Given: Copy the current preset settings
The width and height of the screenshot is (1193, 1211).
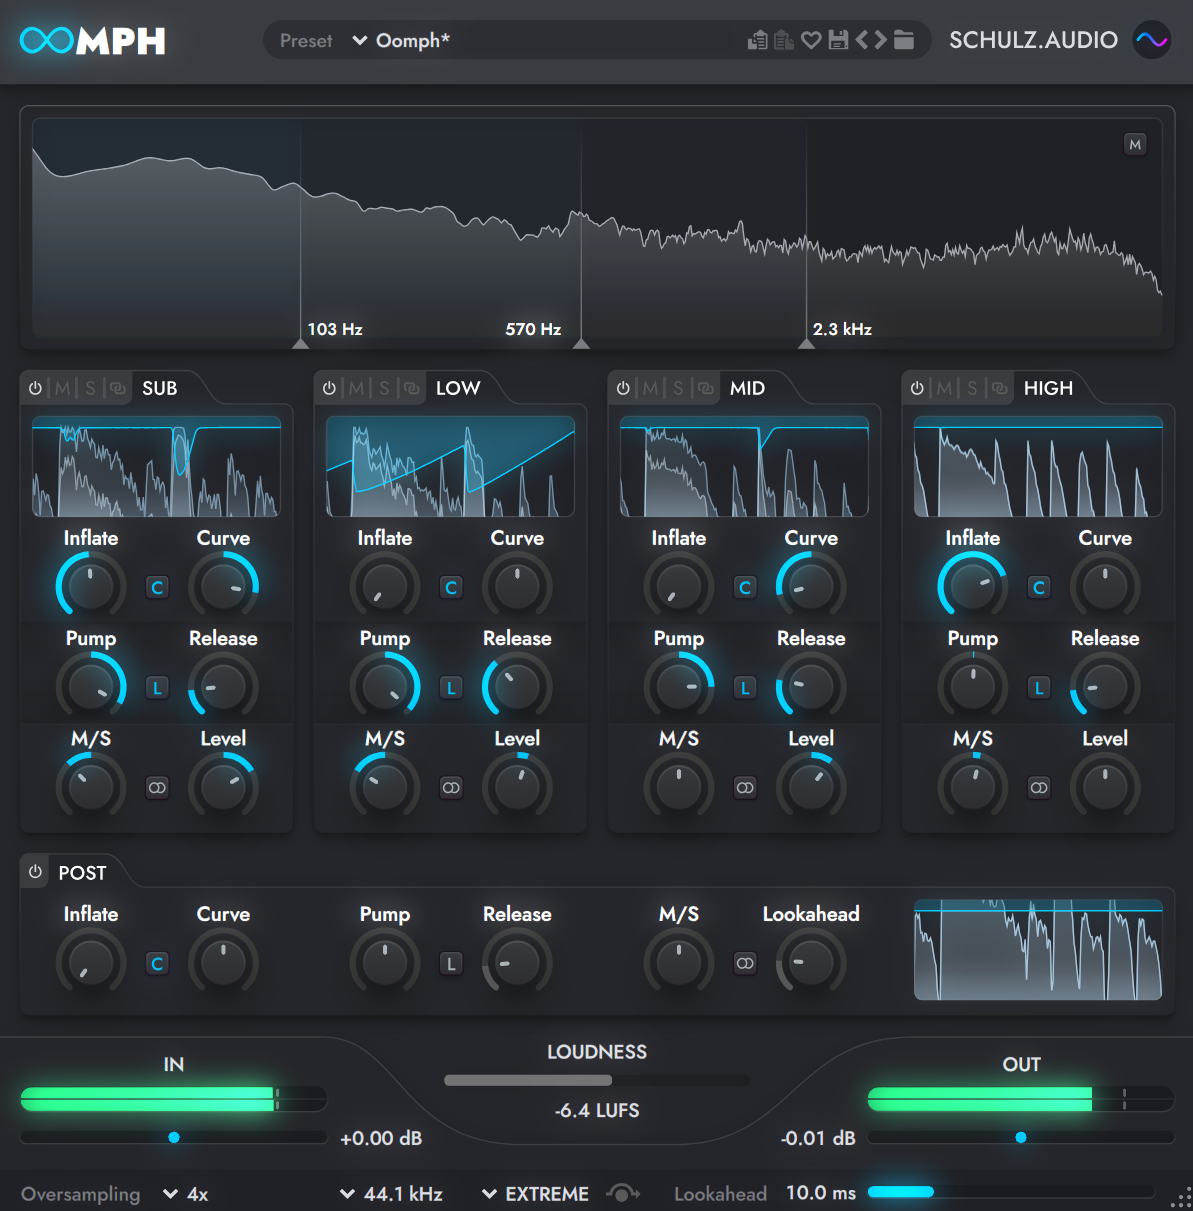Looking at the screenshot, I should pyautogui.click(x=758, y=39).
